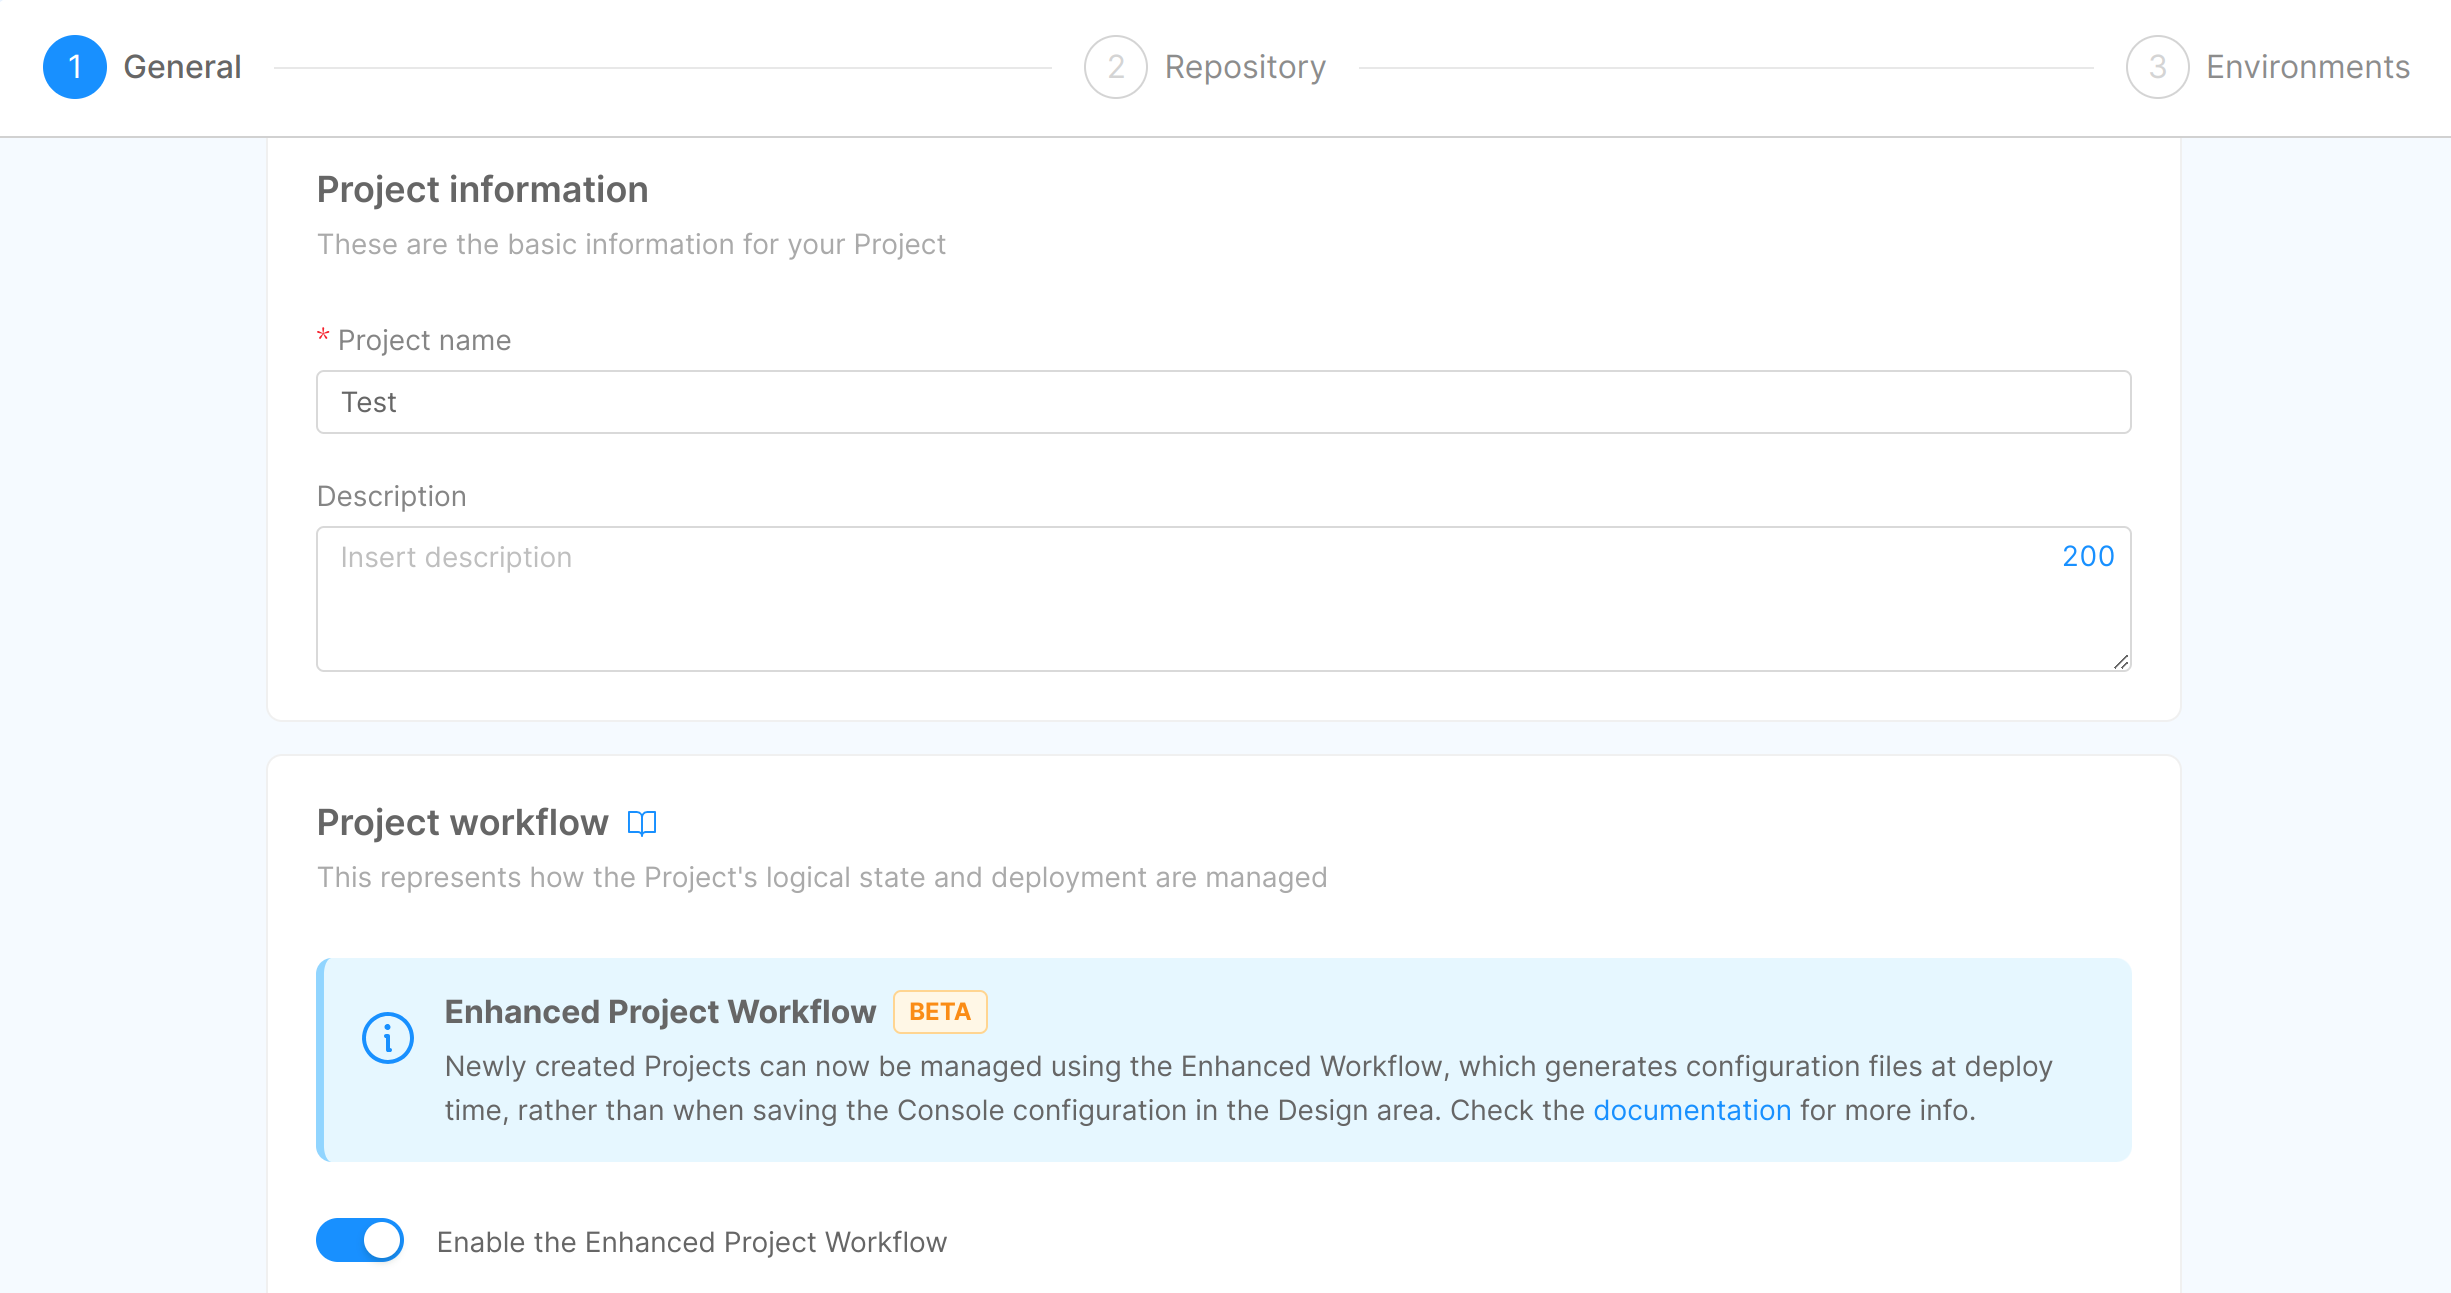
Task: Click the BETA badge
Action: 939,1012
